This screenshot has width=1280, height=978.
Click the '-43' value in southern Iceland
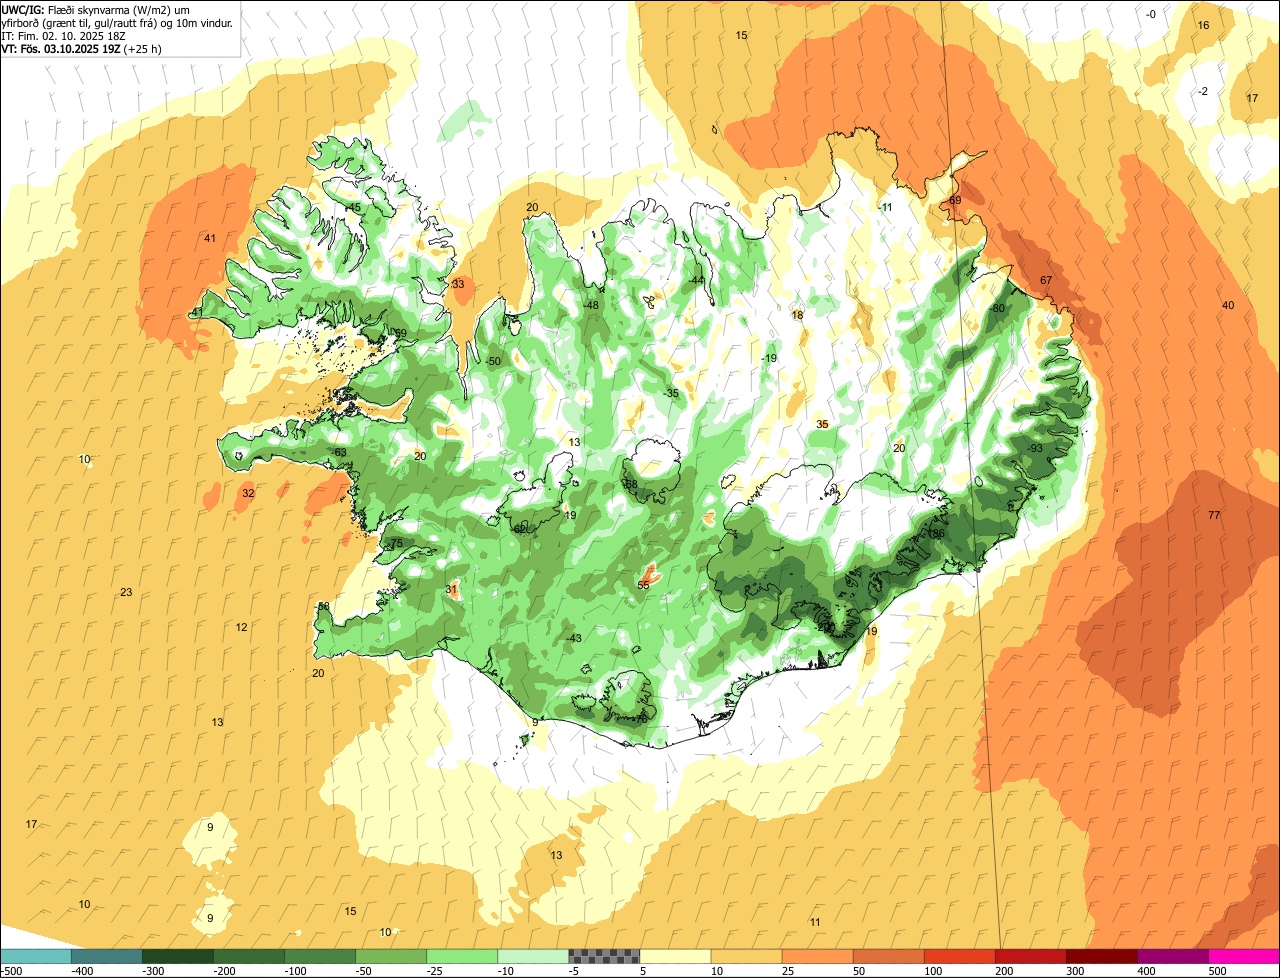[573, 638]
